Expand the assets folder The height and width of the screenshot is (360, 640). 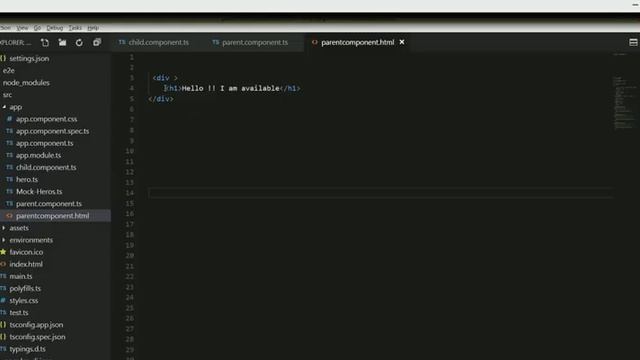pyautogui.click(x=4, y=228)
